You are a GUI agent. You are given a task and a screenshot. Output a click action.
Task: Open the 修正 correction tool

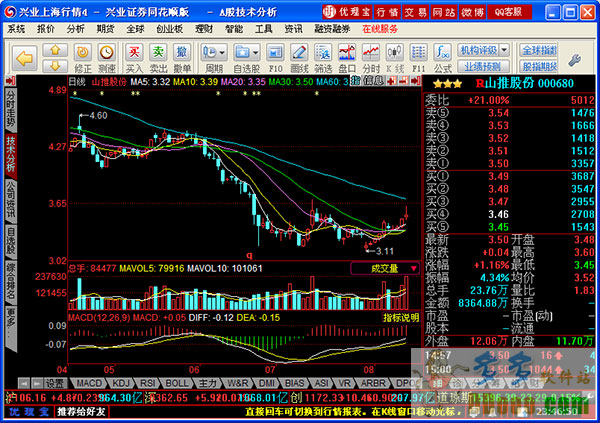point(83,58)
